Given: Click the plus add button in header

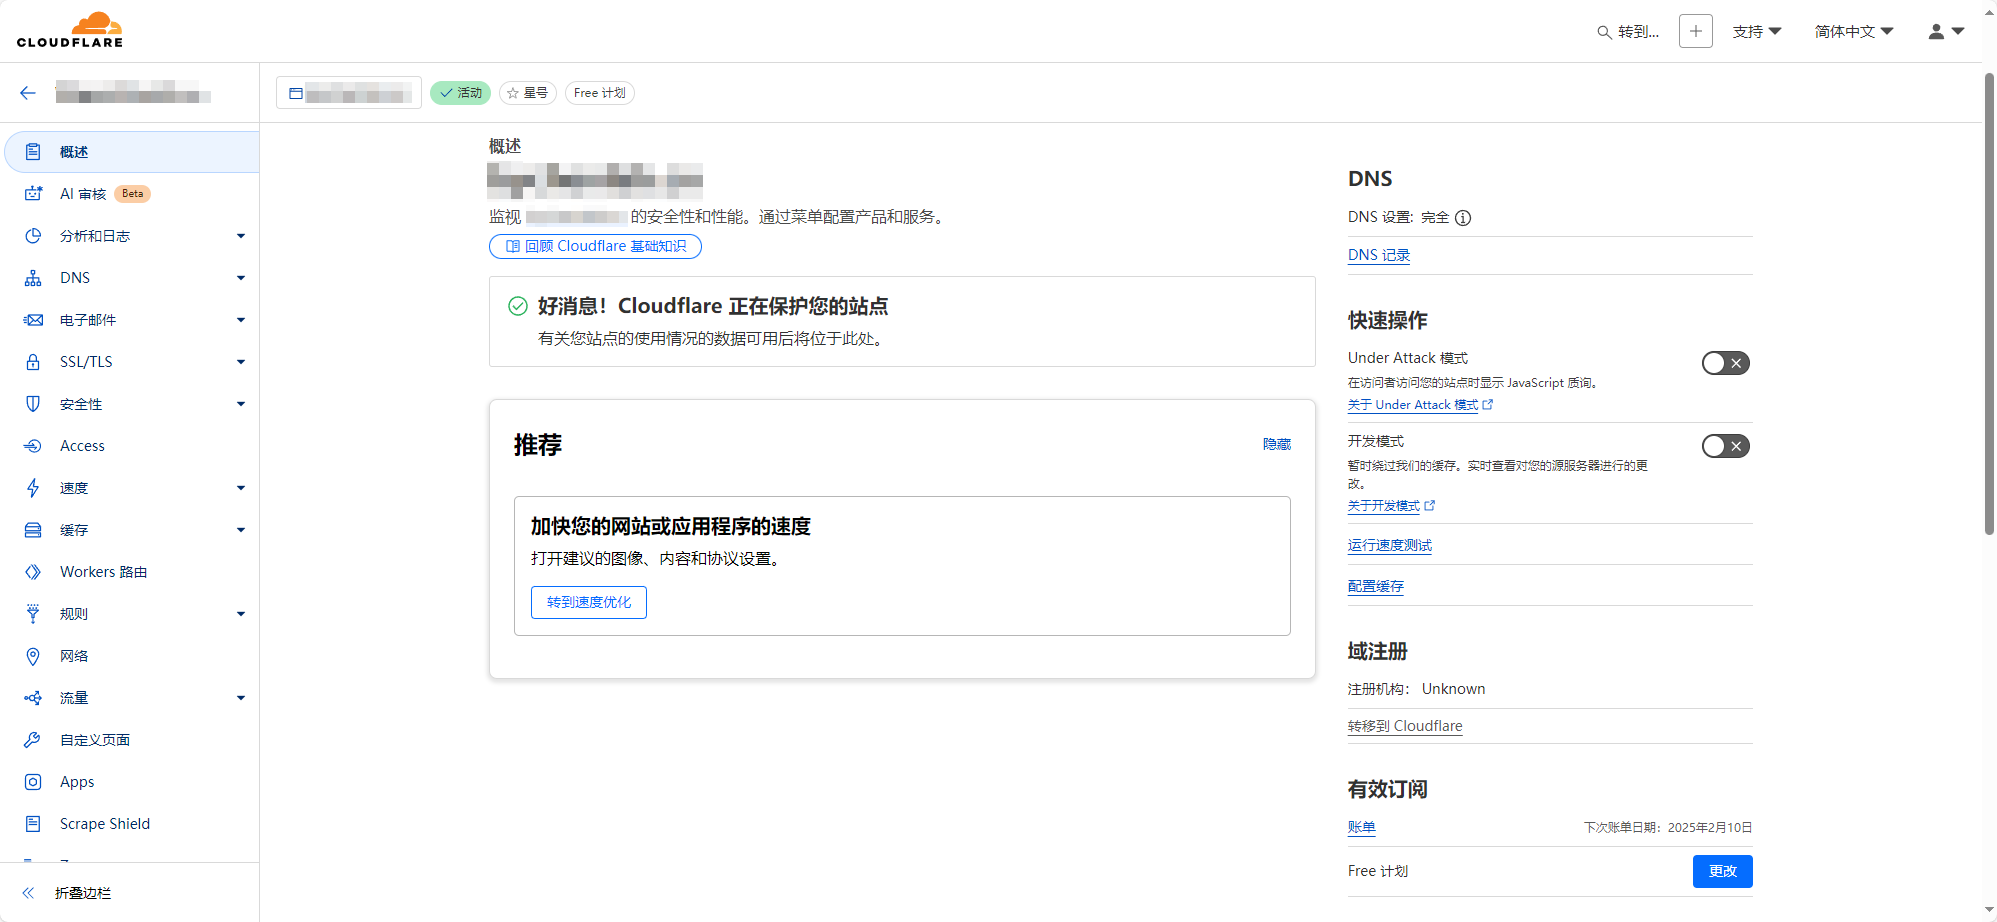Looking at the screenshot, I should pyautogui.click(x=1696, y=31).
